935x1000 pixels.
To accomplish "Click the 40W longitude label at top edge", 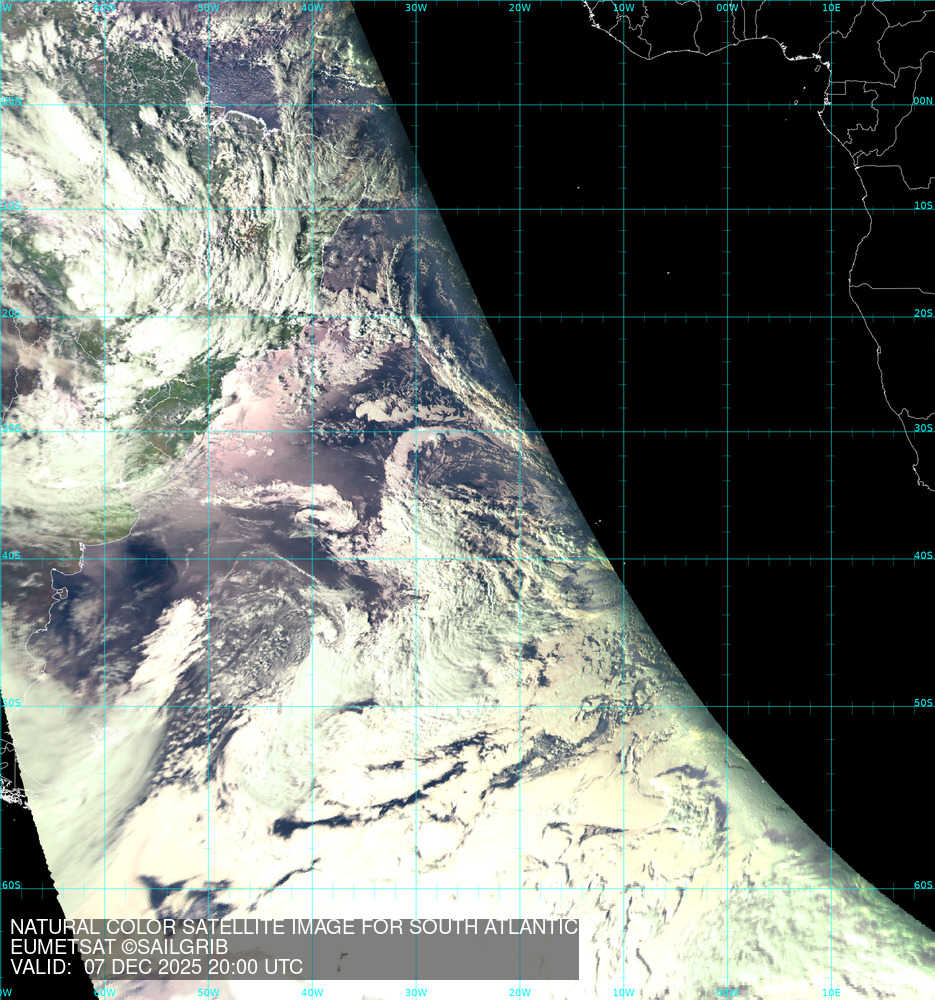I will point(312,8).
